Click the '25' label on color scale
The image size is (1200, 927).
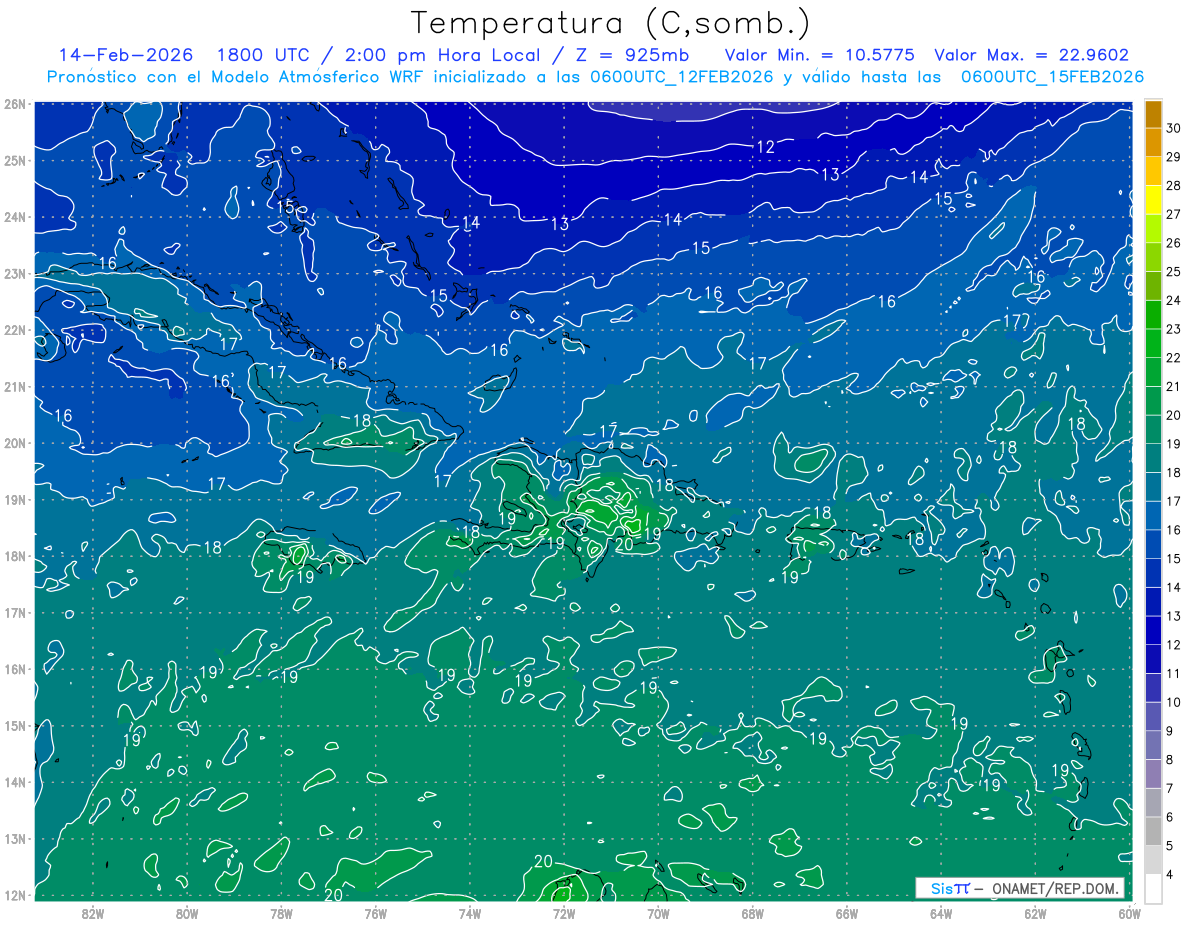click(x=1173, y=271)
